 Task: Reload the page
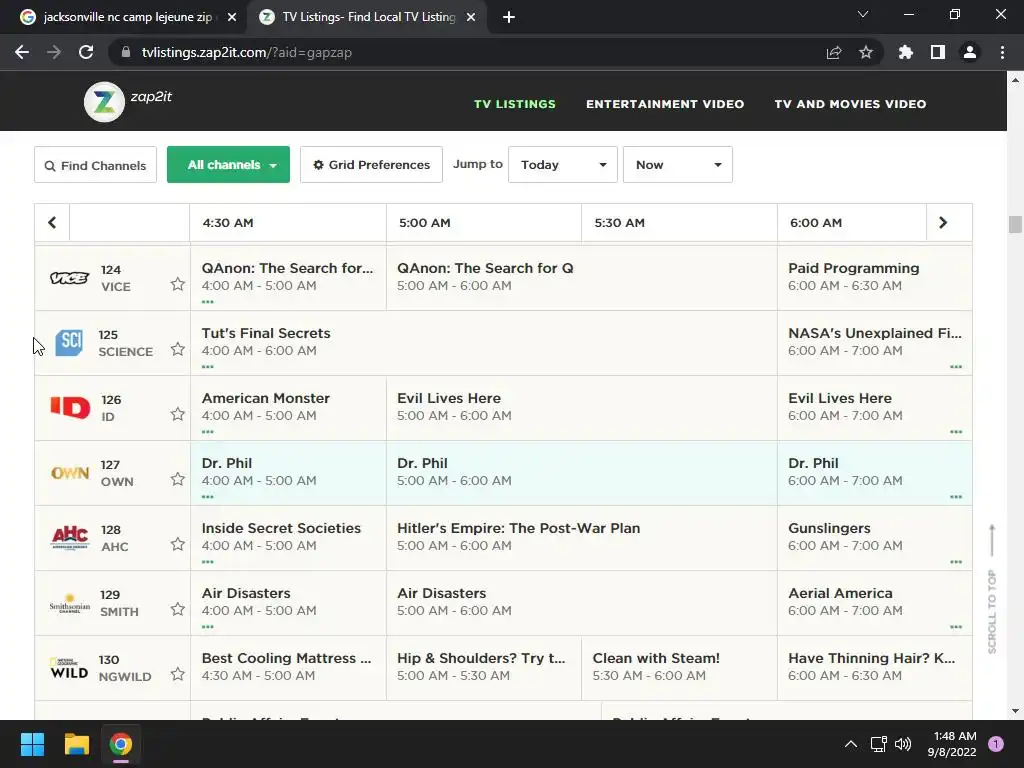click(x=86, y=52)
